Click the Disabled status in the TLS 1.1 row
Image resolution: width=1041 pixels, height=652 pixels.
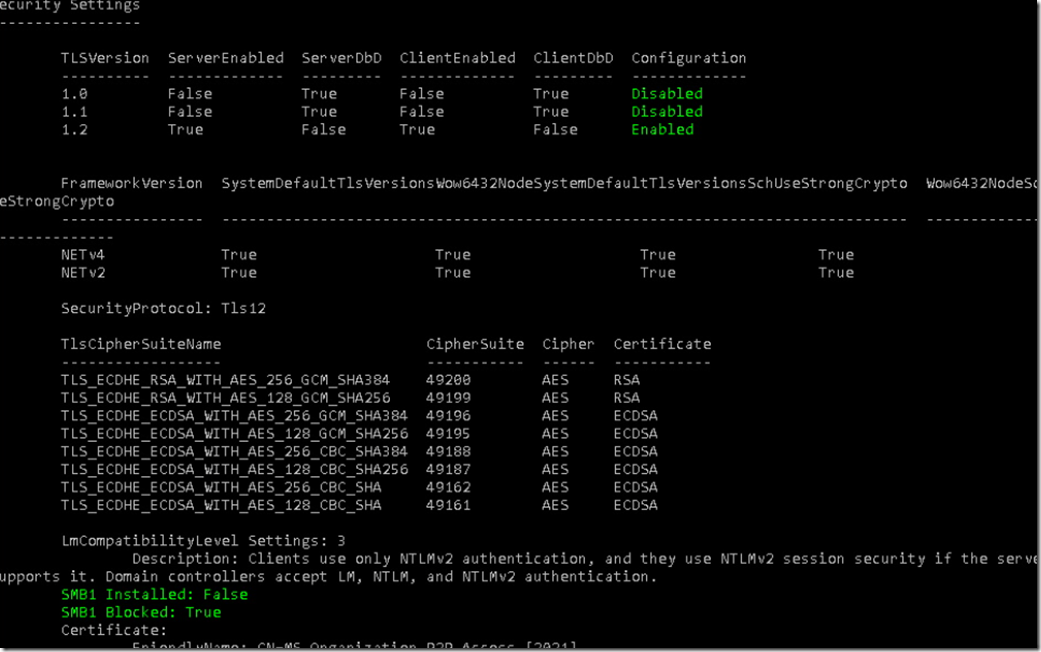[666, 112]
